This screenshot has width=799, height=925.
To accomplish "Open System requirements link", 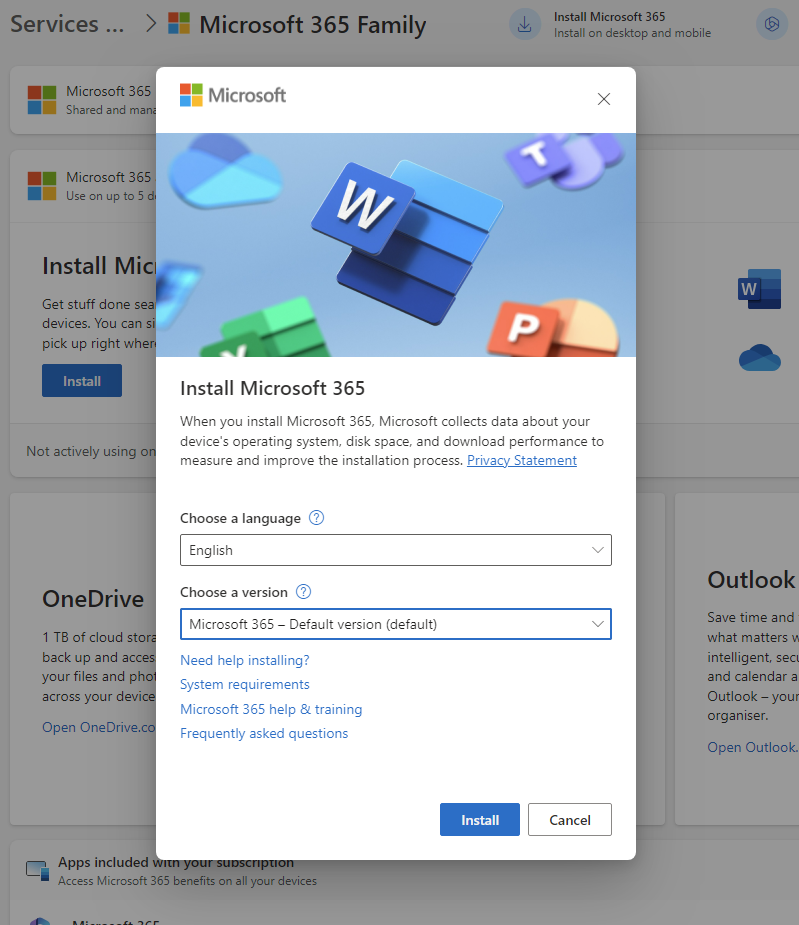I will pyautogui.click(x=244, y=684).
